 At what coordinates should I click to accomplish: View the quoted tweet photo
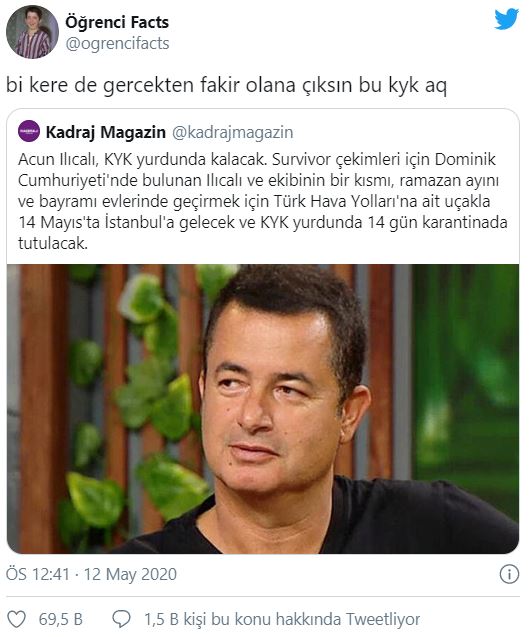pyautogui.click(x=263, y=409)
